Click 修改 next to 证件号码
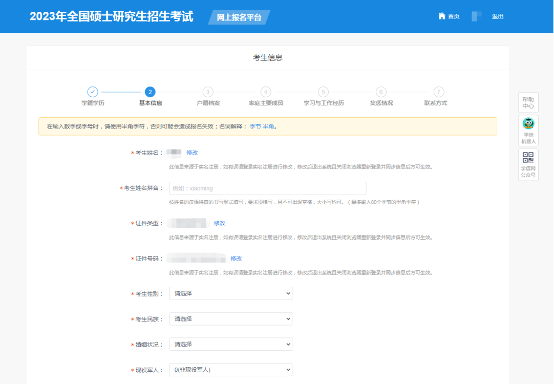Image resolution: width=554 pixels, height=384 pixels. coord(236,259)
